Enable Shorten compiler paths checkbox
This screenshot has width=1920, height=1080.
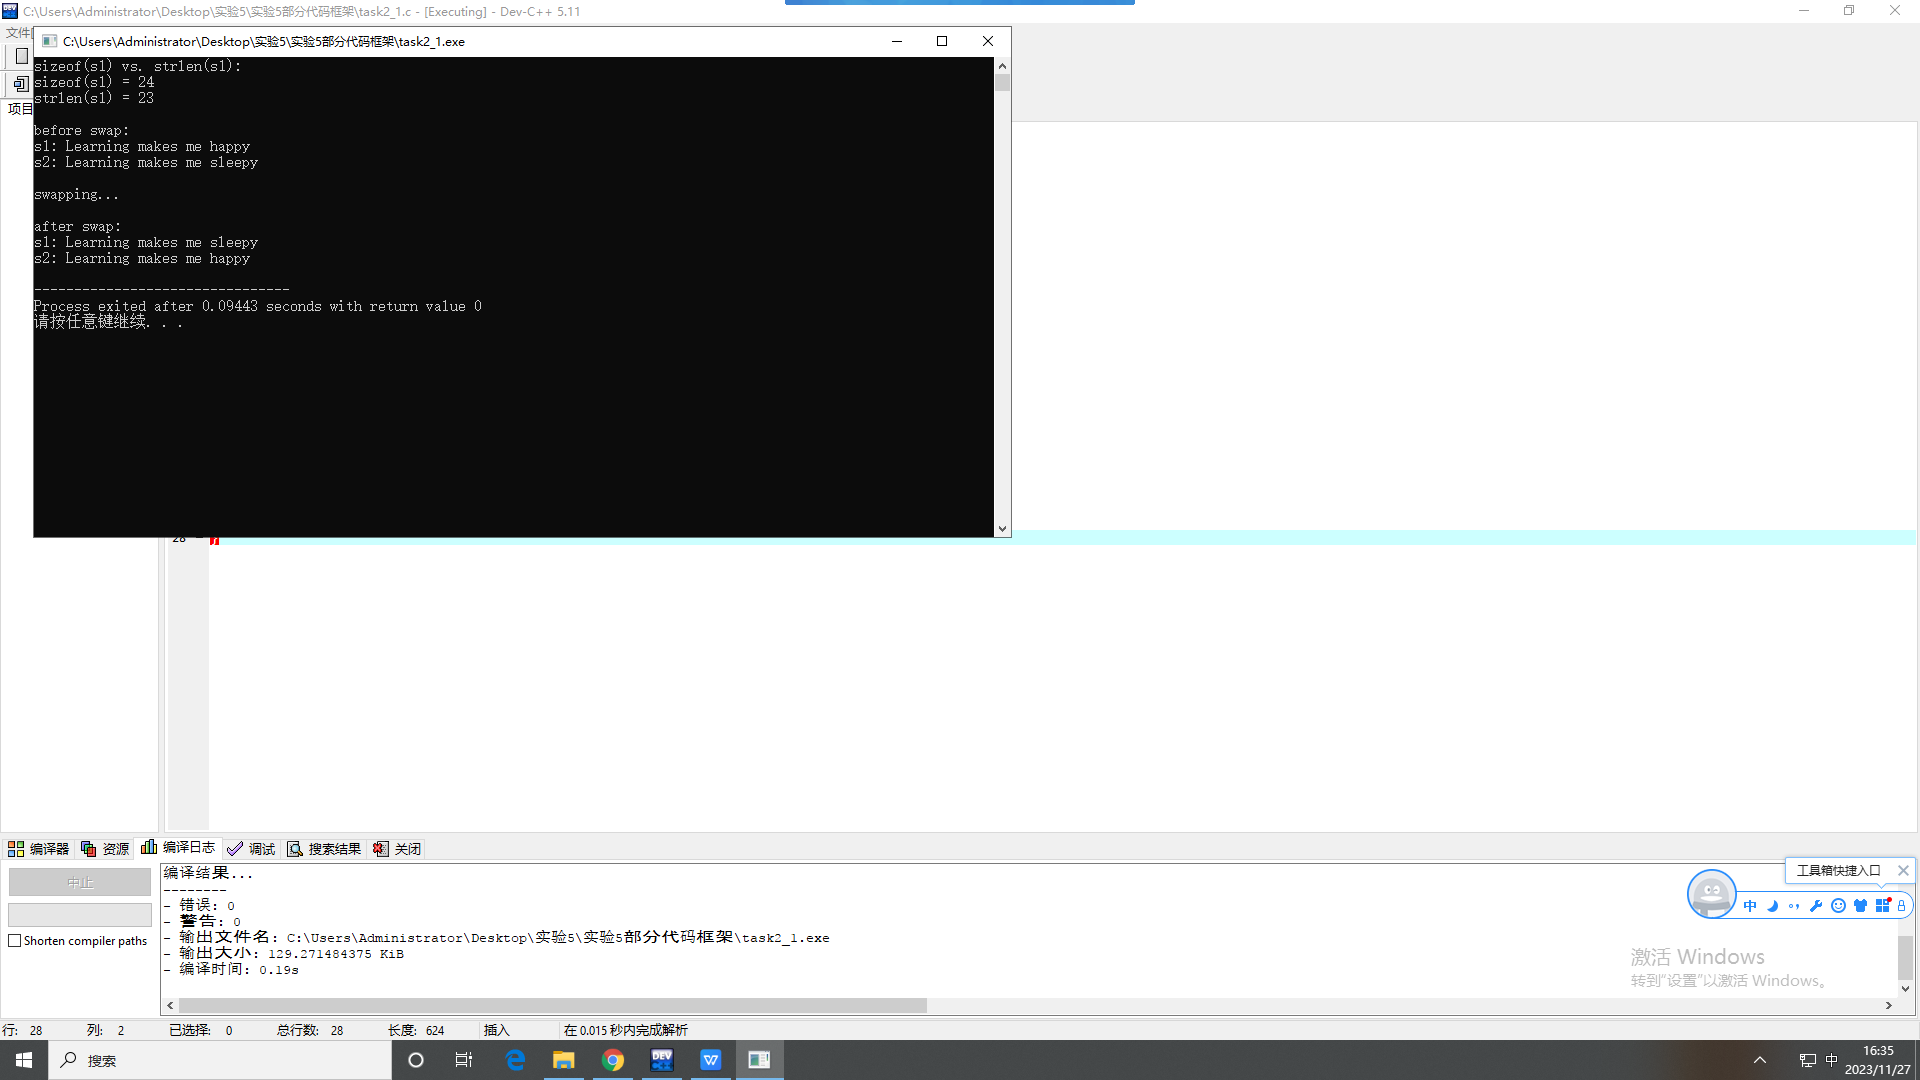tap(15, 941)
